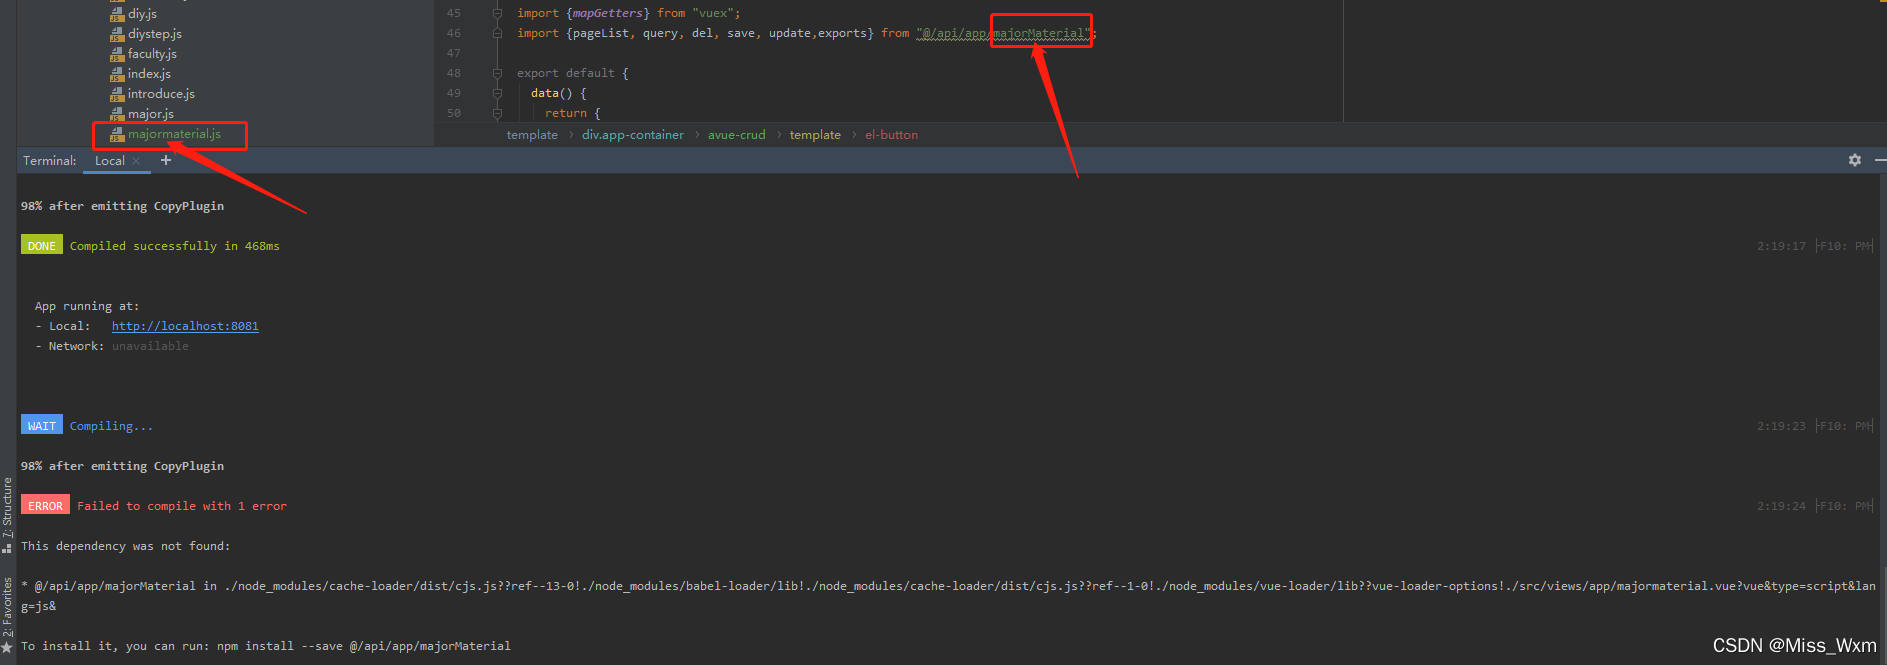Close the Local terminal tab
Image resolution: width=1887 pixels, height=665 pixels.
pos(136,161)
